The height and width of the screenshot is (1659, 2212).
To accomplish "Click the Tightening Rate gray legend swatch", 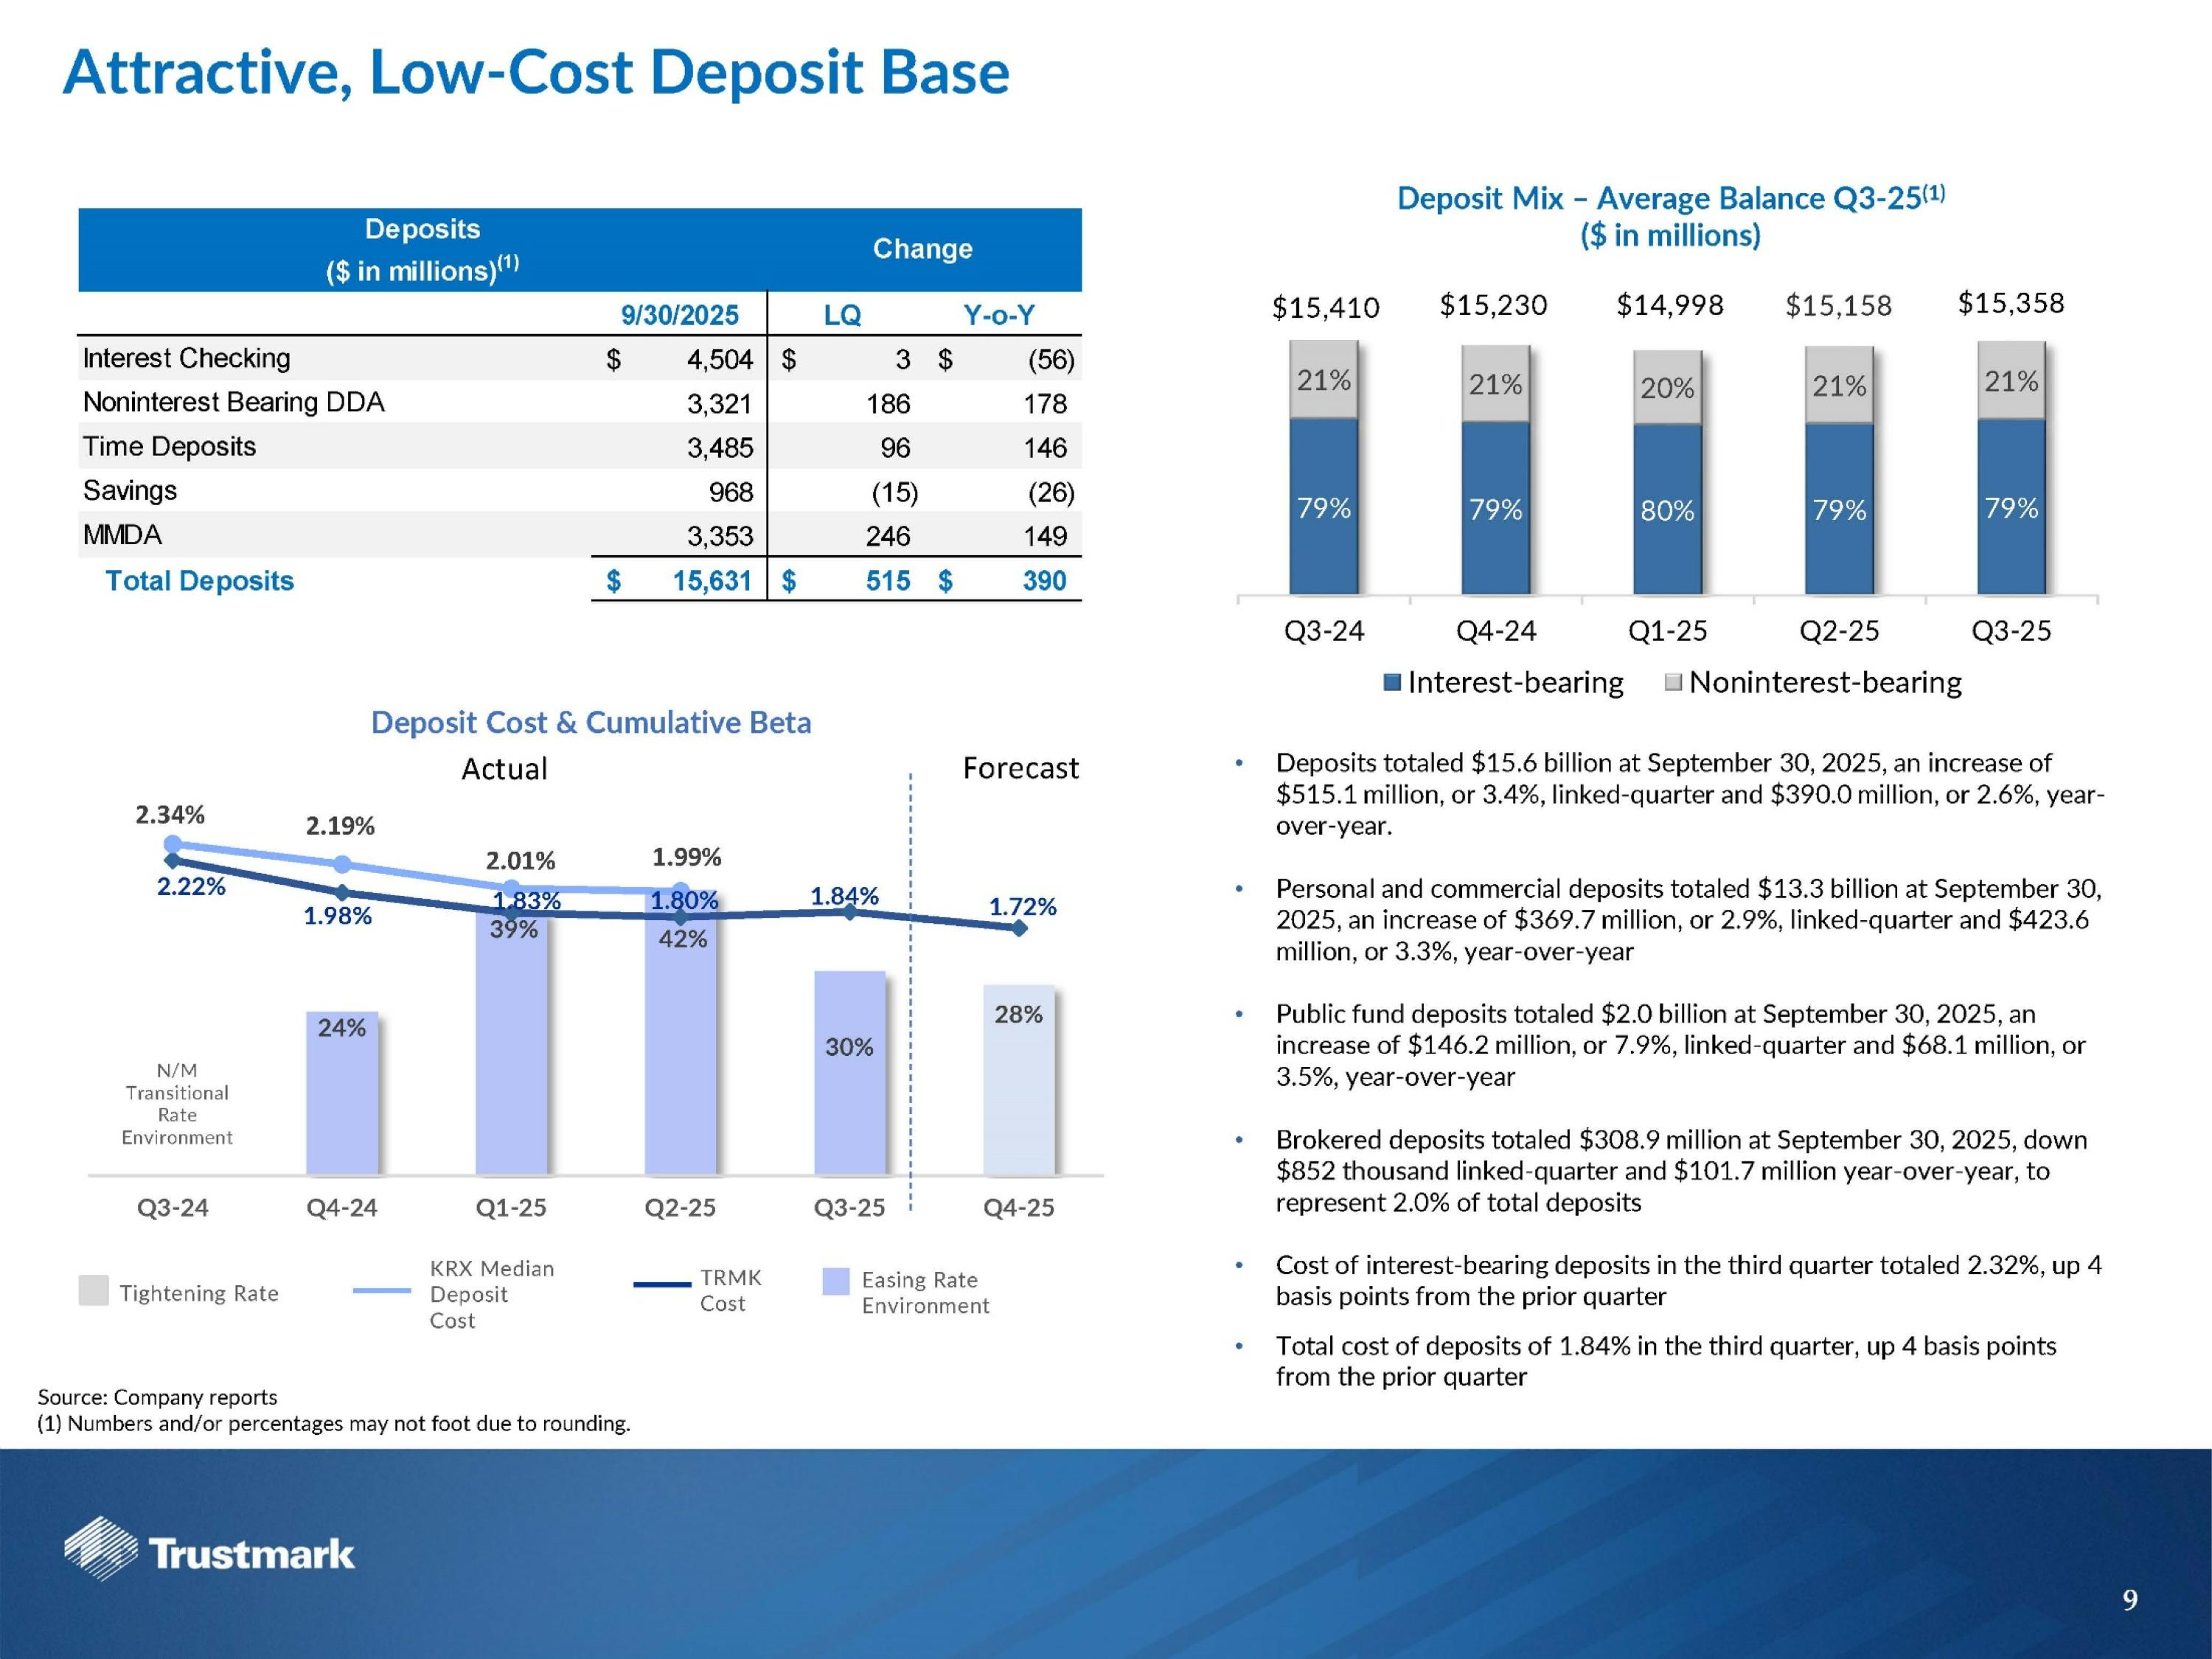I will click(x=93, y=1290).
